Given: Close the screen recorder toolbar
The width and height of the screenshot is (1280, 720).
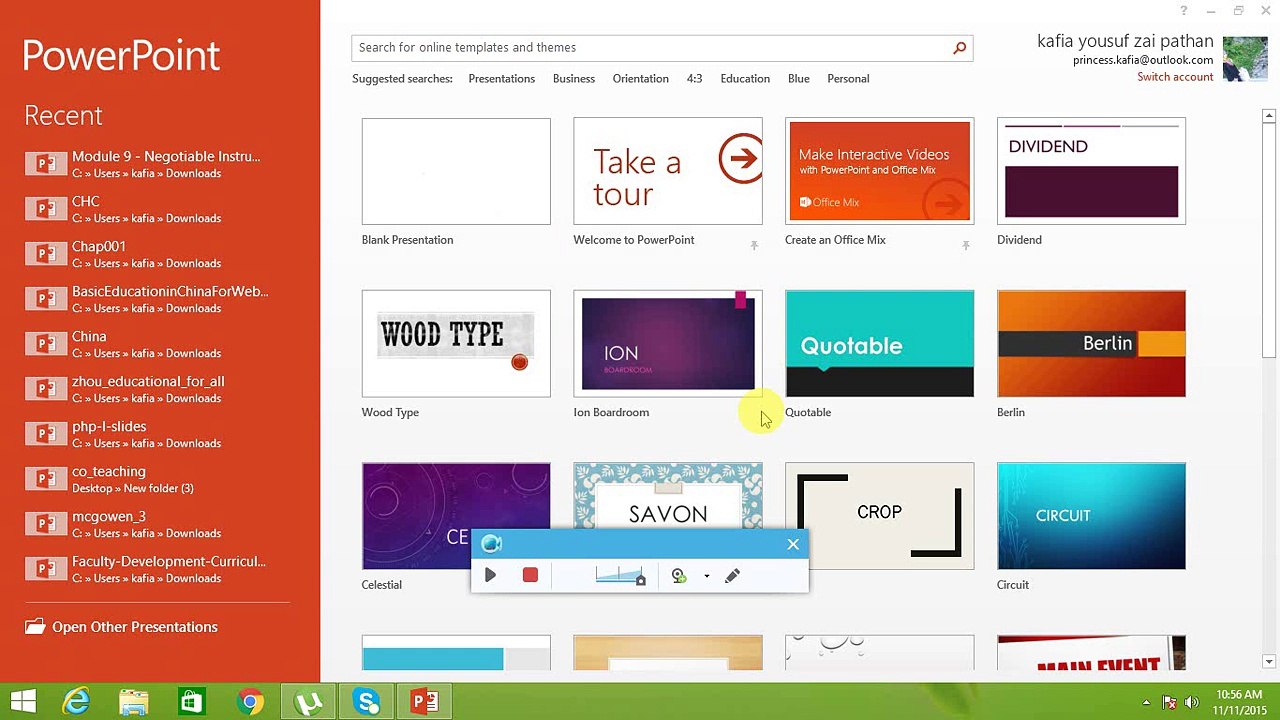Looking at the screenshot, I should coord(793,544).
